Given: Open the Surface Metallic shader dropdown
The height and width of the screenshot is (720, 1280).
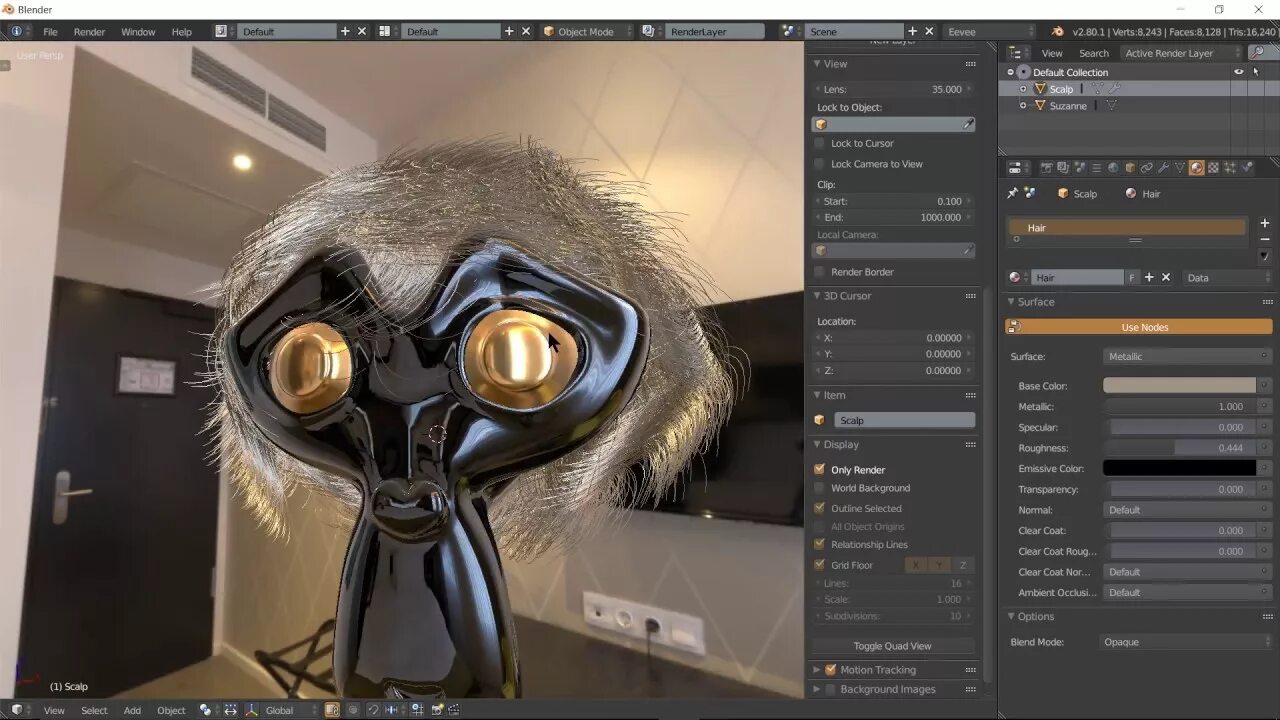Looking at the screenshot, I should click(1187, 356).
